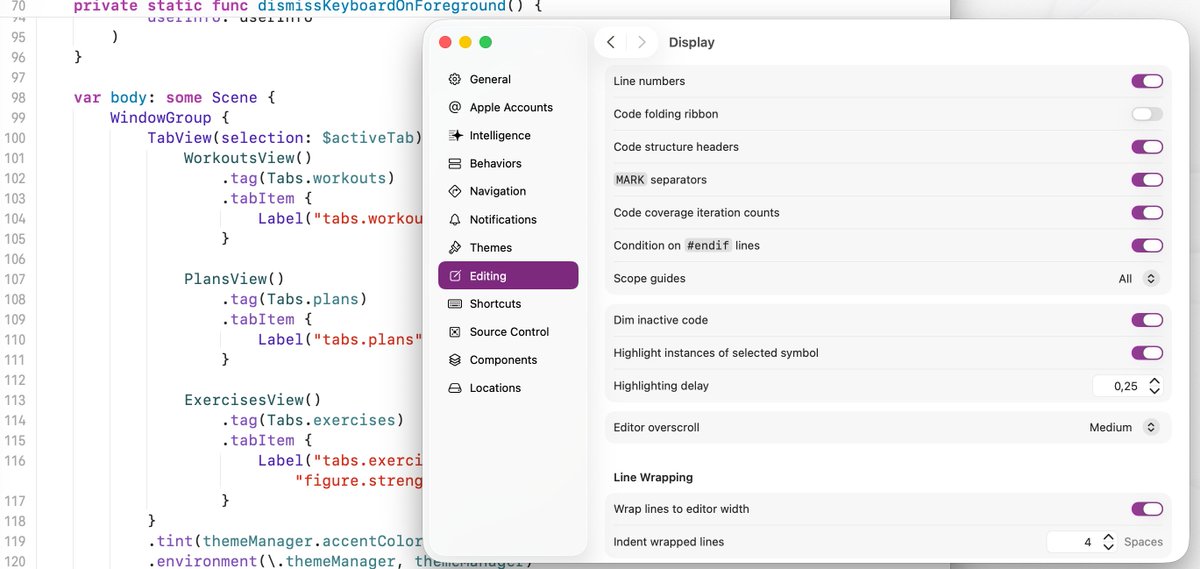Image resolution: width=1200 pixels, height=569 pixels.
Task: Click the Highlighting delay stepper arrows
Action: [1154, 386]
